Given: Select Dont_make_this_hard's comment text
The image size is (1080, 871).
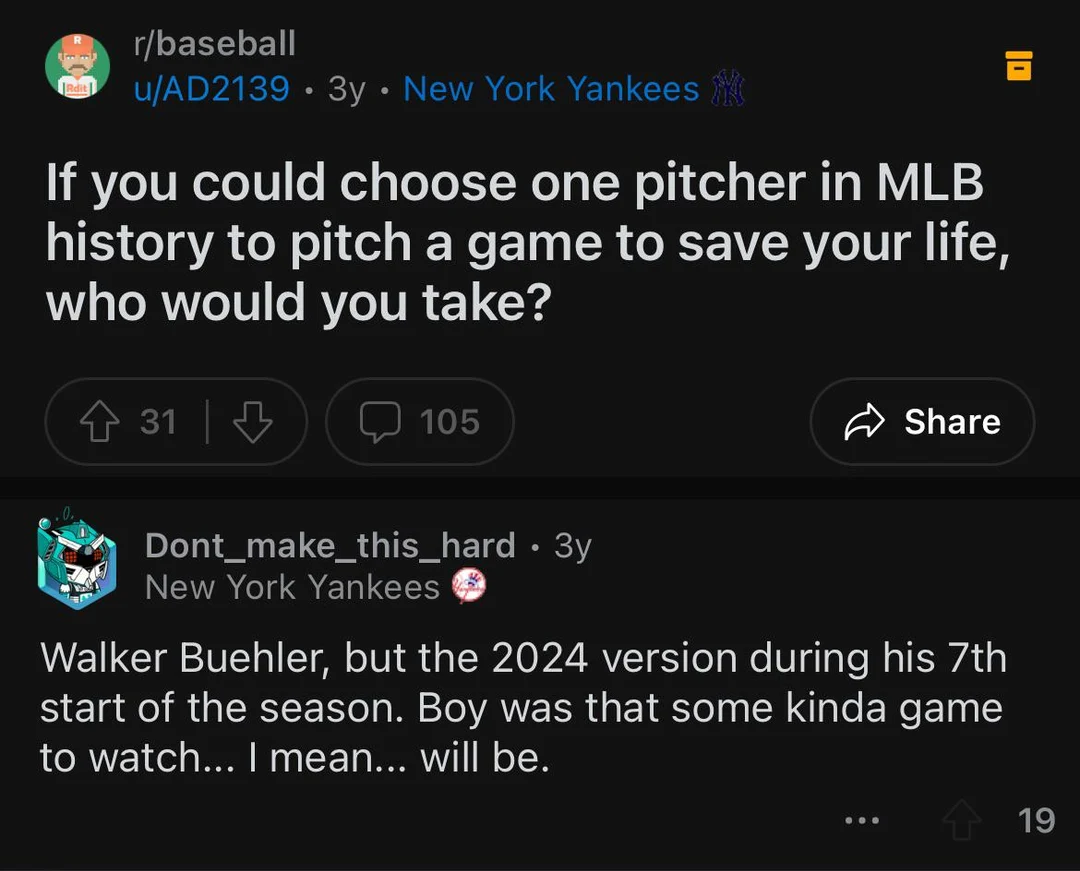Looking at the screenshot, I should click(x=520, y=707).
